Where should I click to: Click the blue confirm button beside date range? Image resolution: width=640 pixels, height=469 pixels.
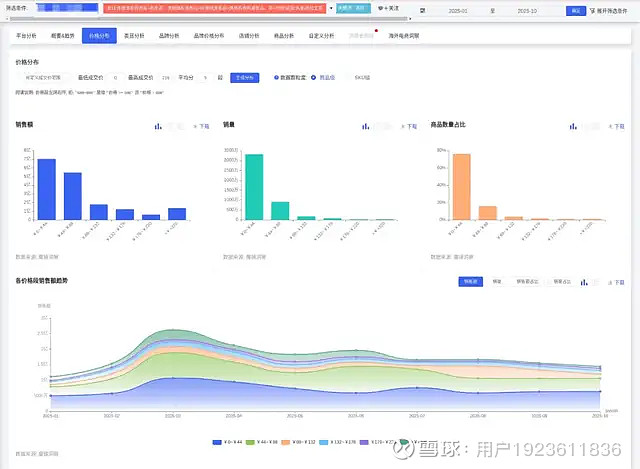[x=576, y=11]
